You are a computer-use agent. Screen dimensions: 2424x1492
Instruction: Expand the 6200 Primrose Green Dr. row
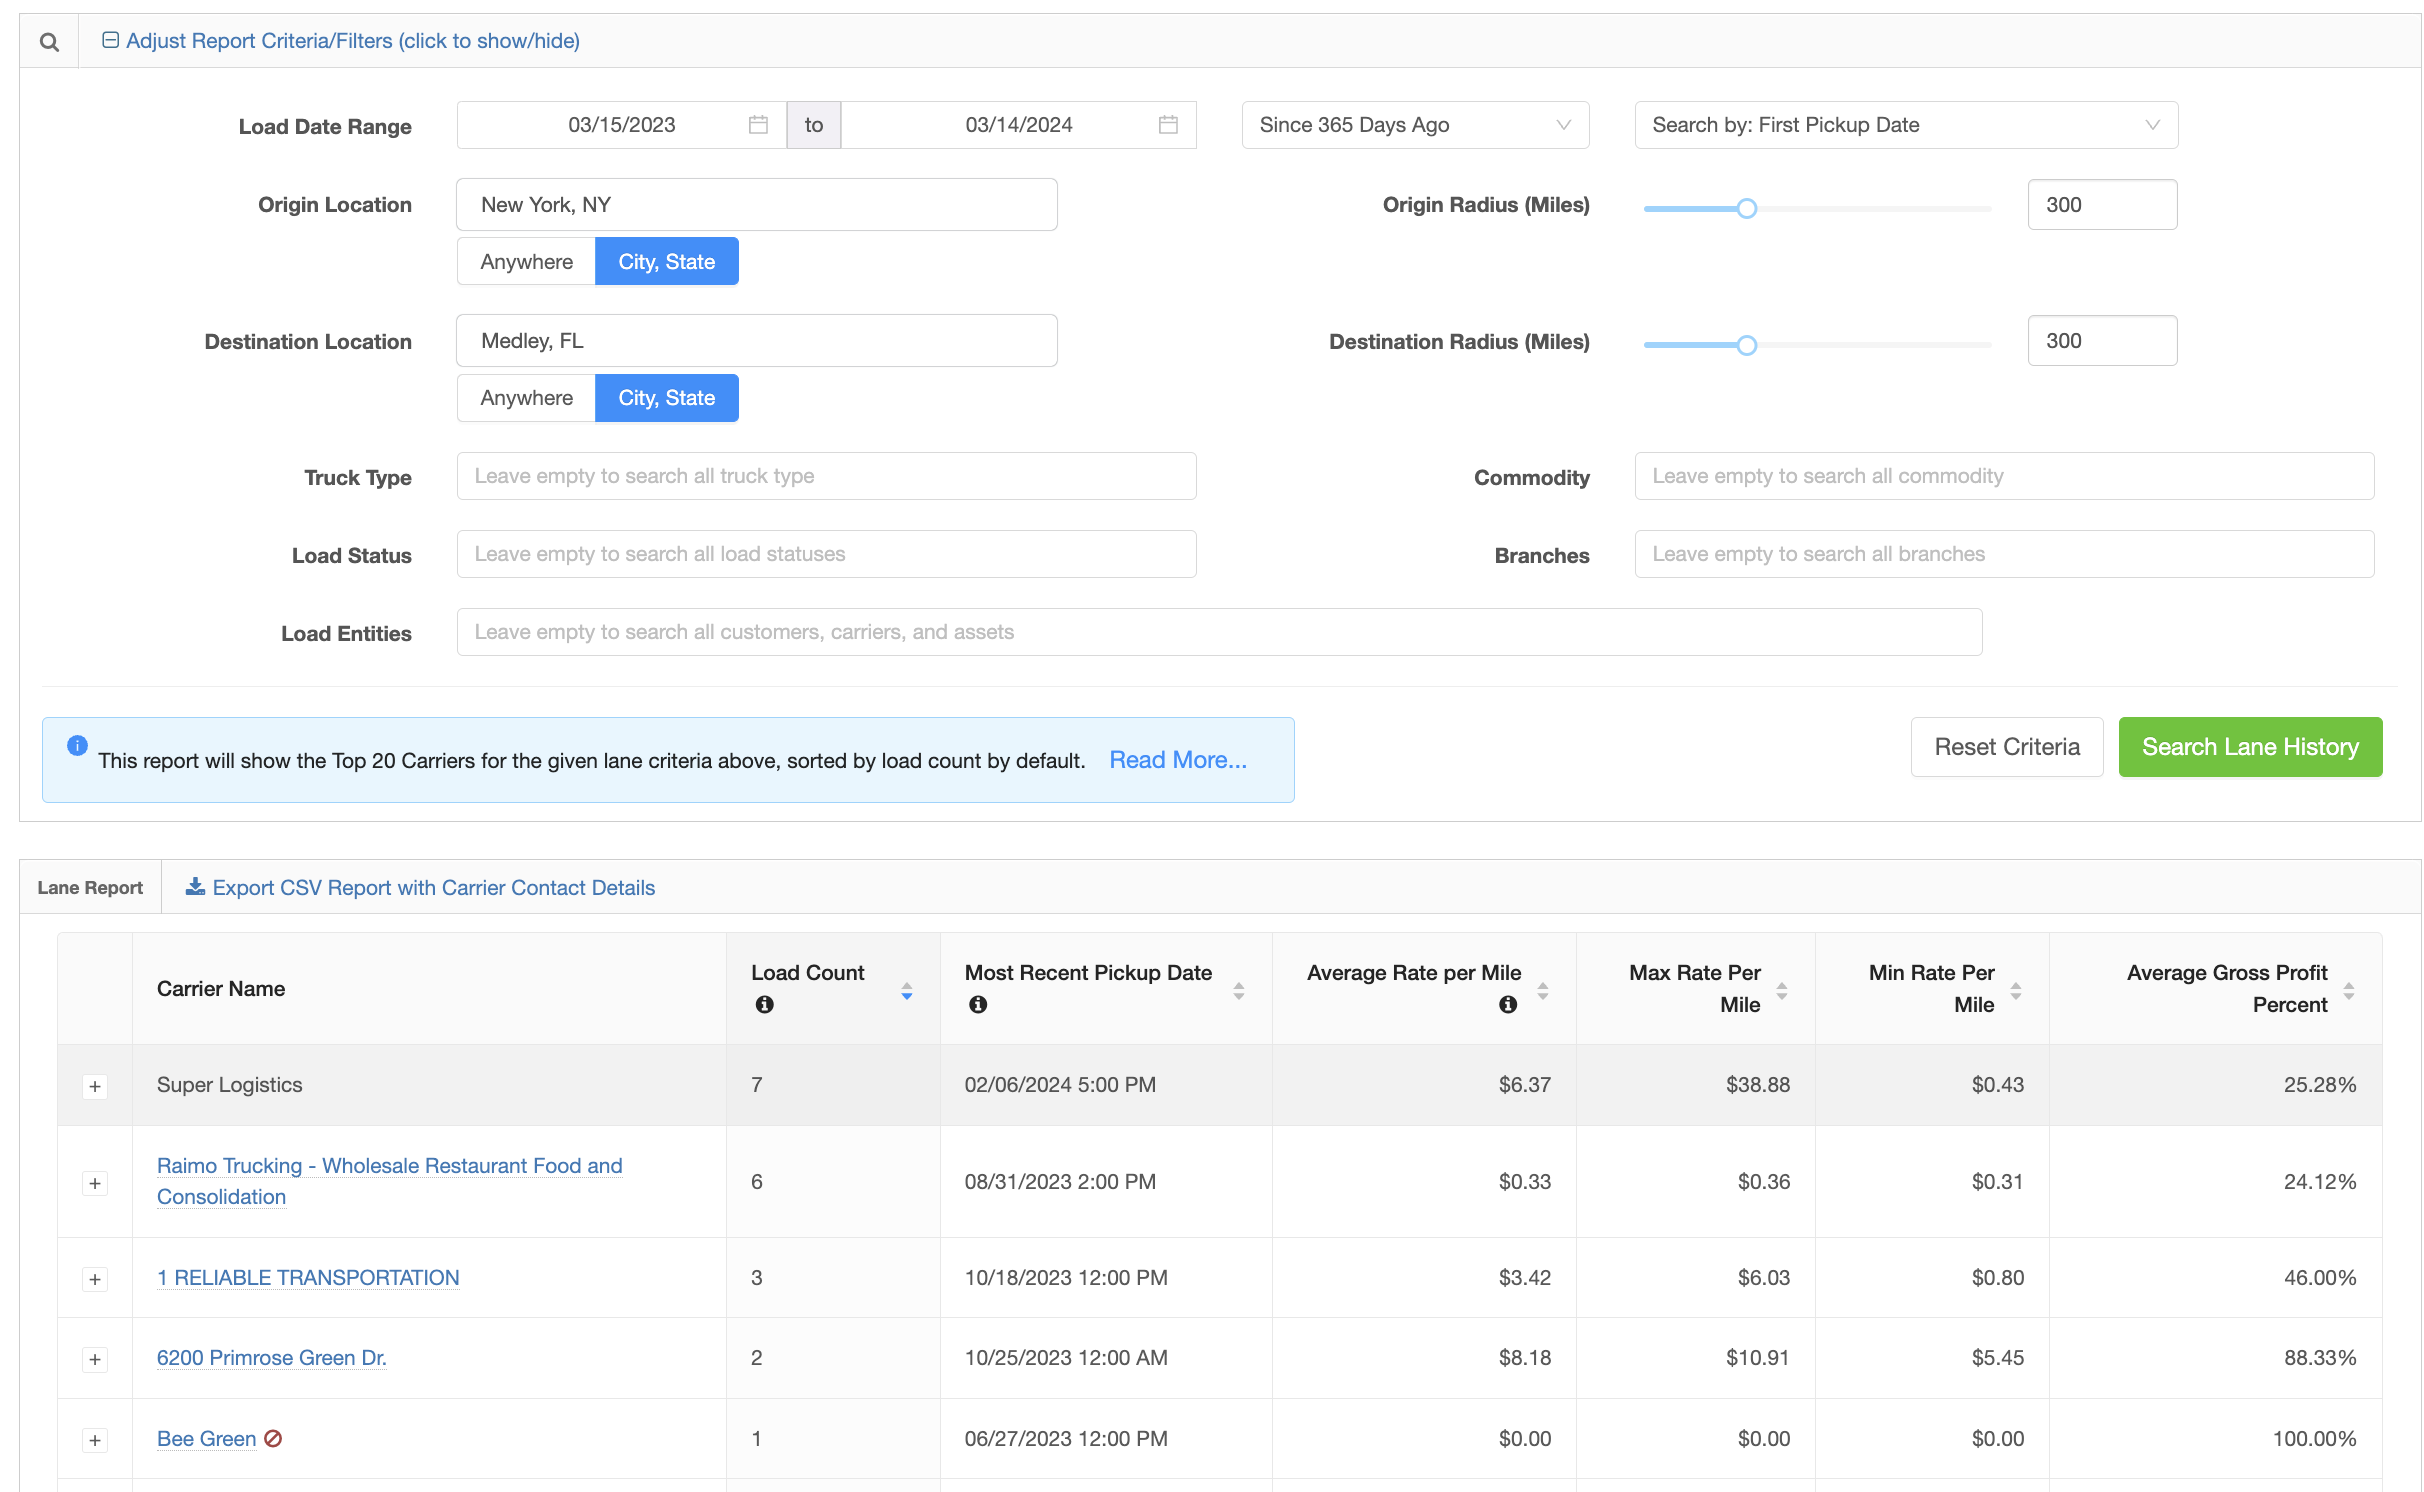[95, 1359]
